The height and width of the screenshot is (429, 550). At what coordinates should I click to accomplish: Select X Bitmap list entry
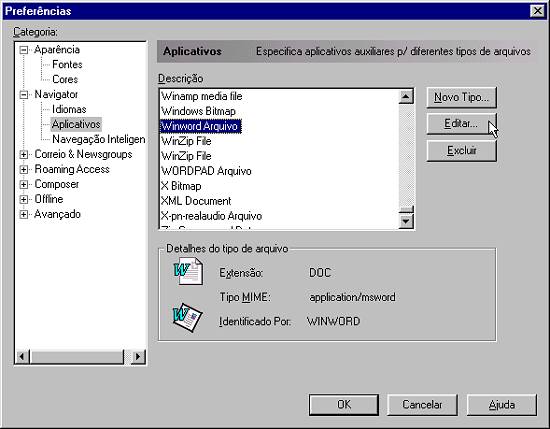(181, 186)
